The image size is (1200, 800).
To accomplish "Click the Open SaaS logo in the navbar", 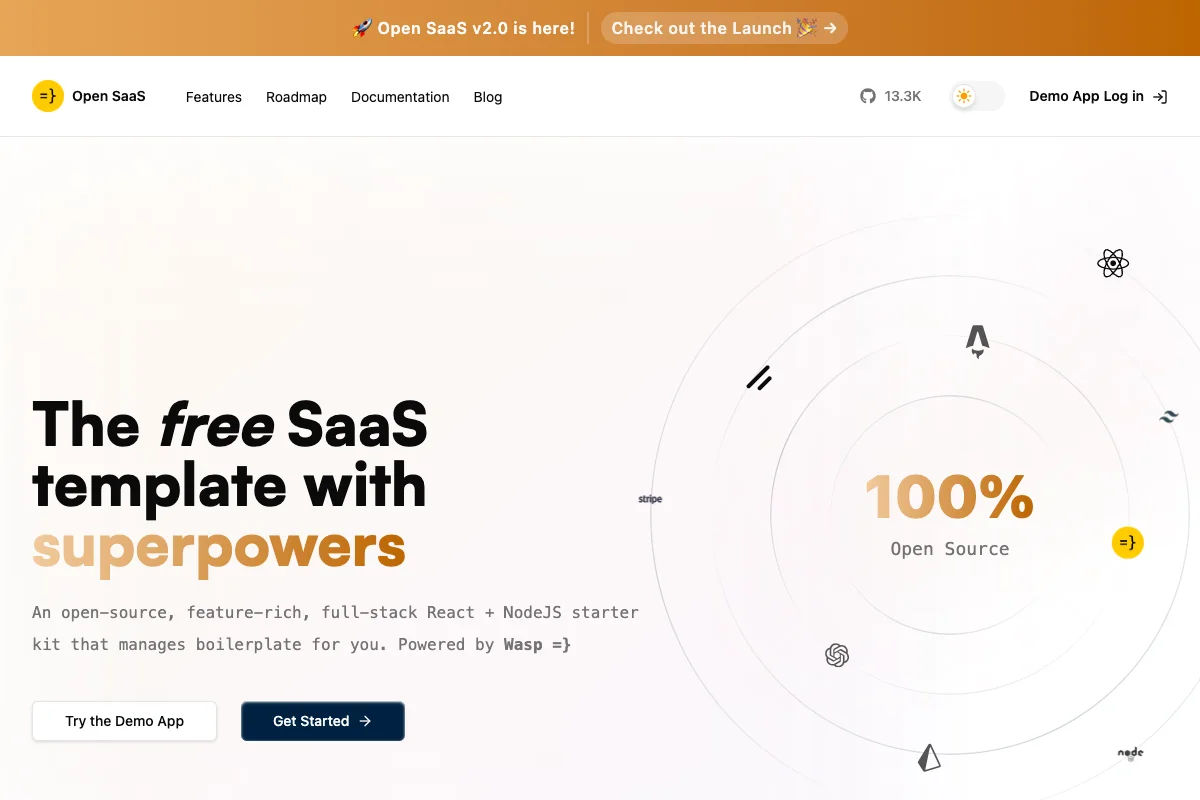I will [90, 96].
